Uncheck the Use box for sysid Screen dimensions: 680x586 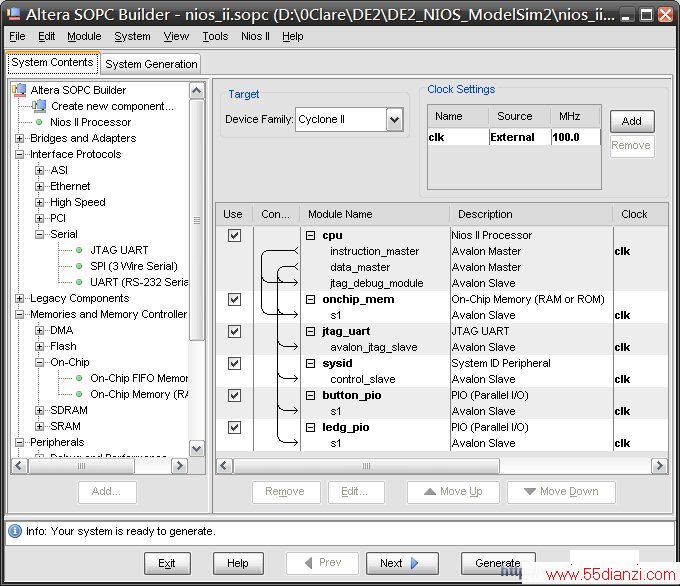click(x=234, y=363)
